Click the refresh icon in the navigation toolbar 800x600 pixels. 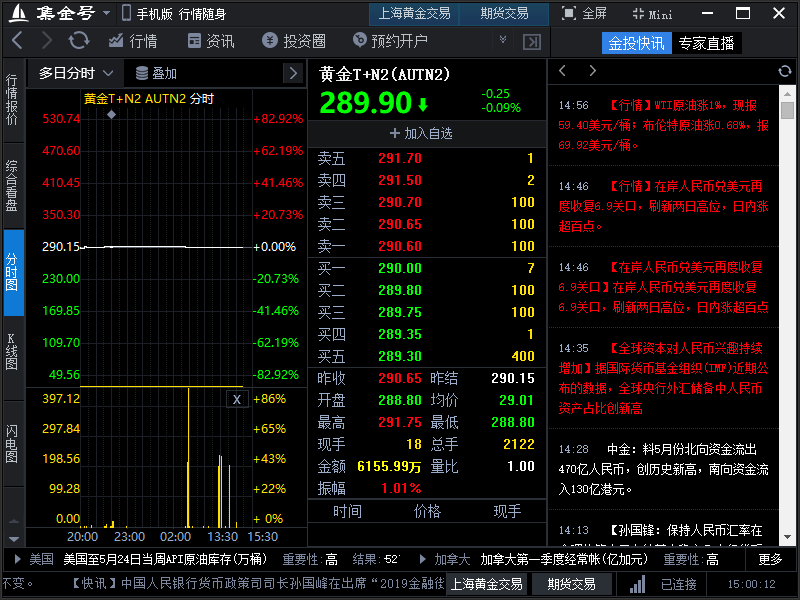point(79,41)
